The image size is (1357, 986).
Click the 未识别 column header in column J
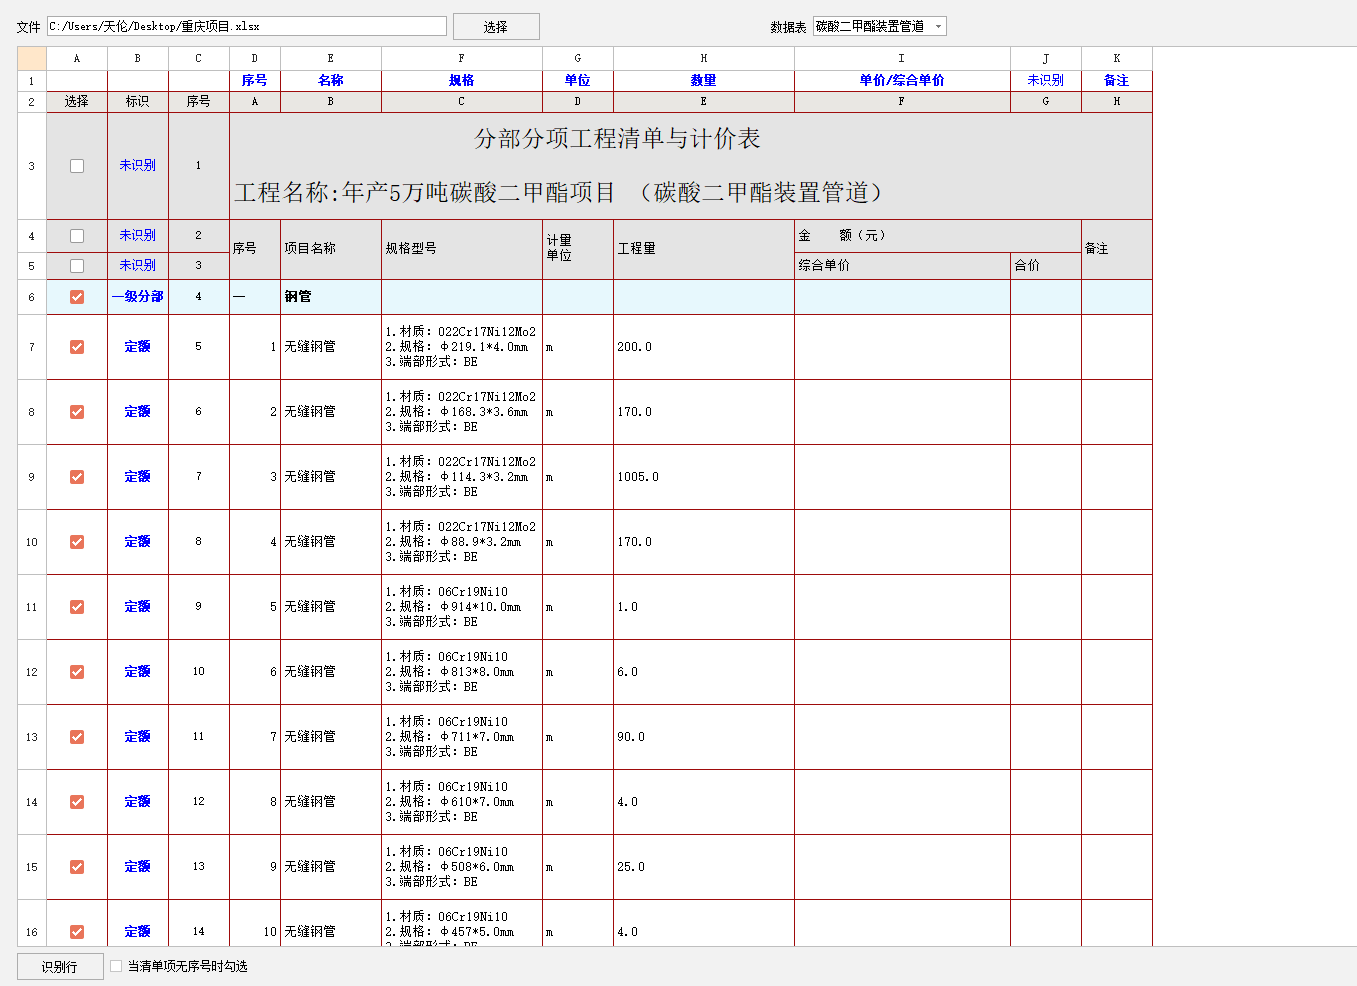(1046, 81)
